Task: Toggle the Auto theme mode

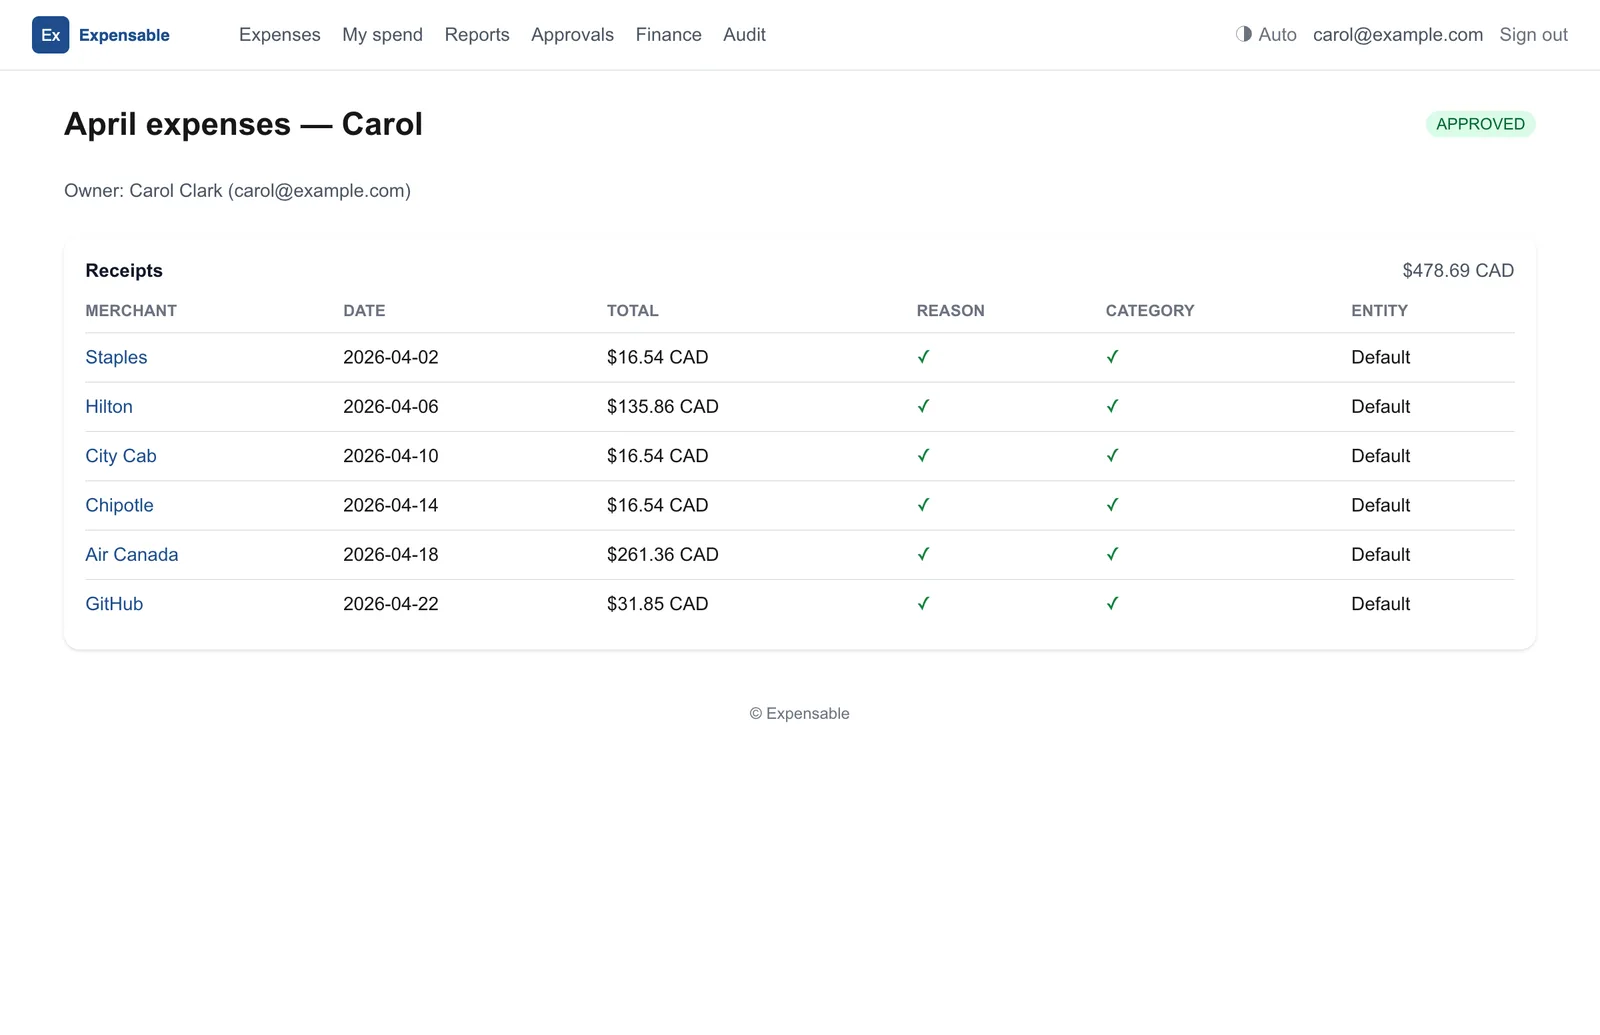Action: click(x=1266, y=35)
